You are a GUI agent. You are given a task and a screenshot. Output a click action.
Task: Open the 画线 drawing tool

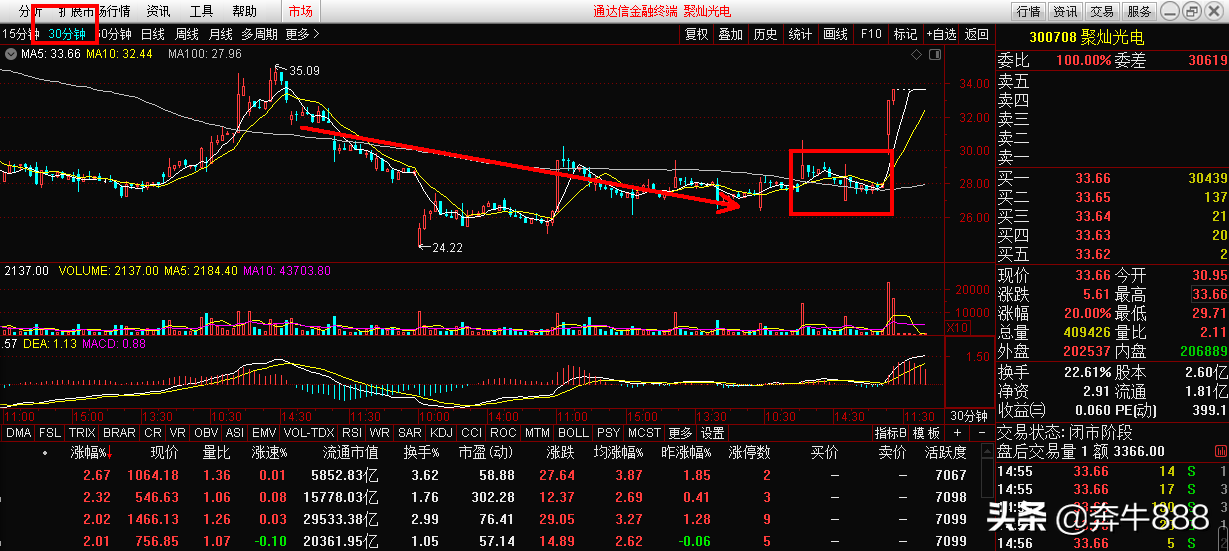[x=835, y=33]
